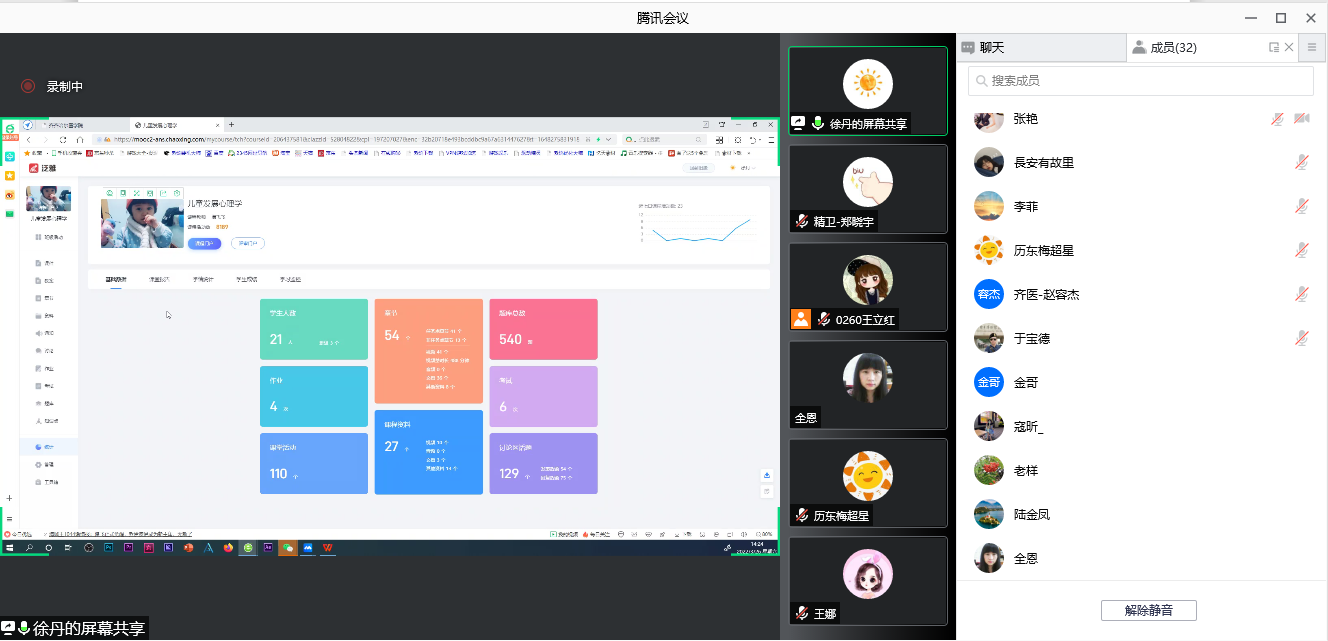1328x641 pixels.
Task: Click the muted mic icon on 王娜's tile
Action: [x=801, y=613]
